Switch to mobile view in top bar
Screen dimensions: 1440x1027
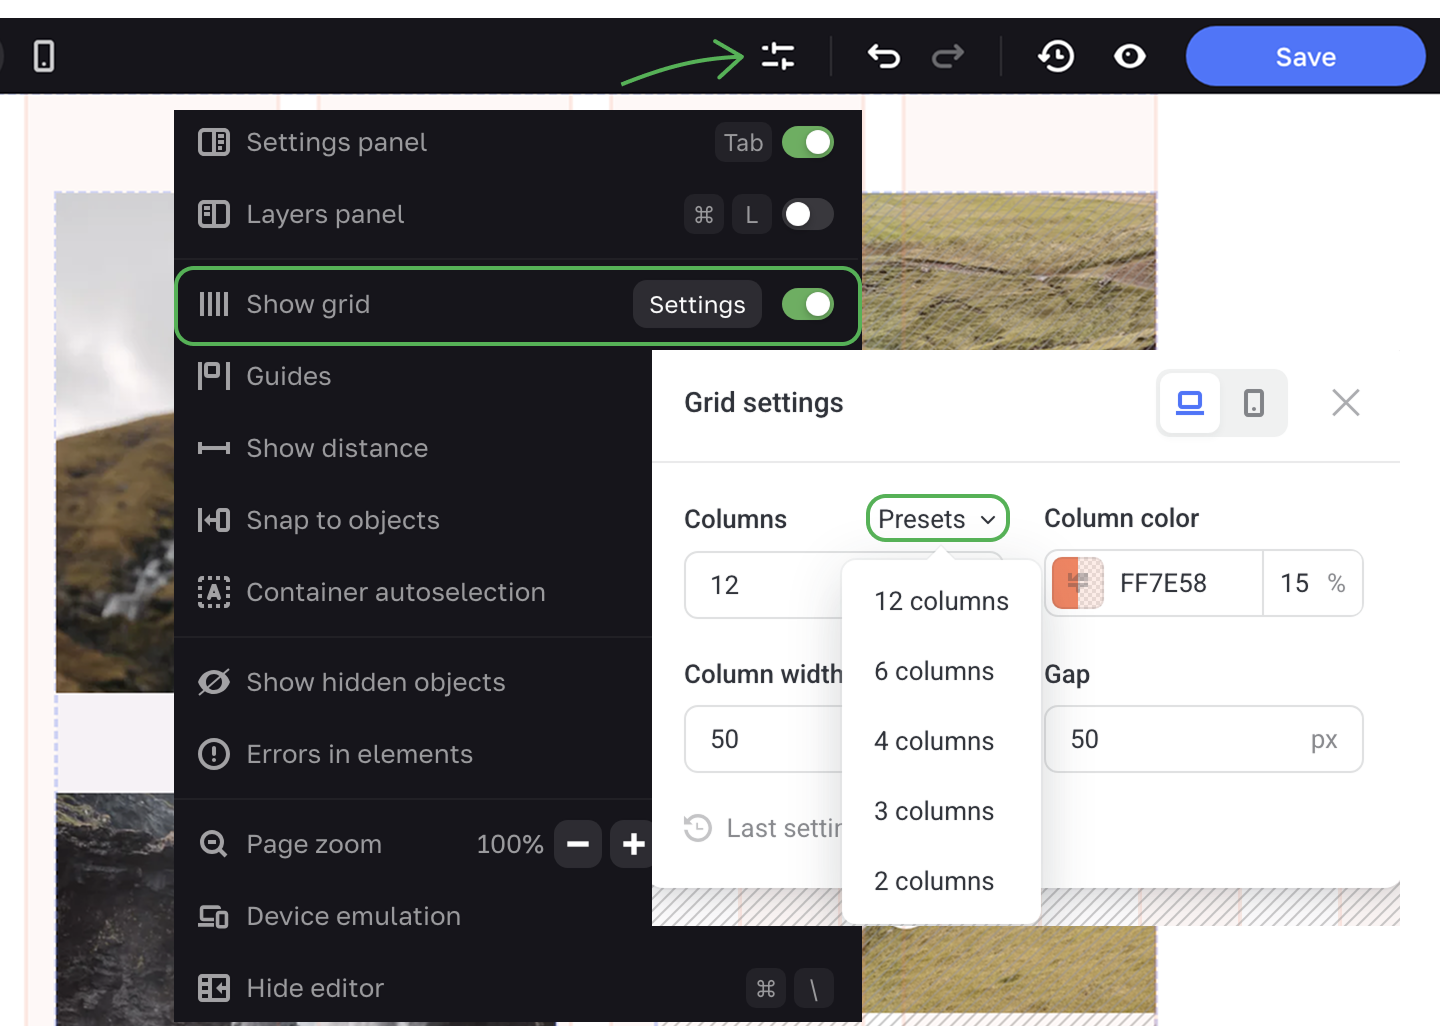(44, 56)
